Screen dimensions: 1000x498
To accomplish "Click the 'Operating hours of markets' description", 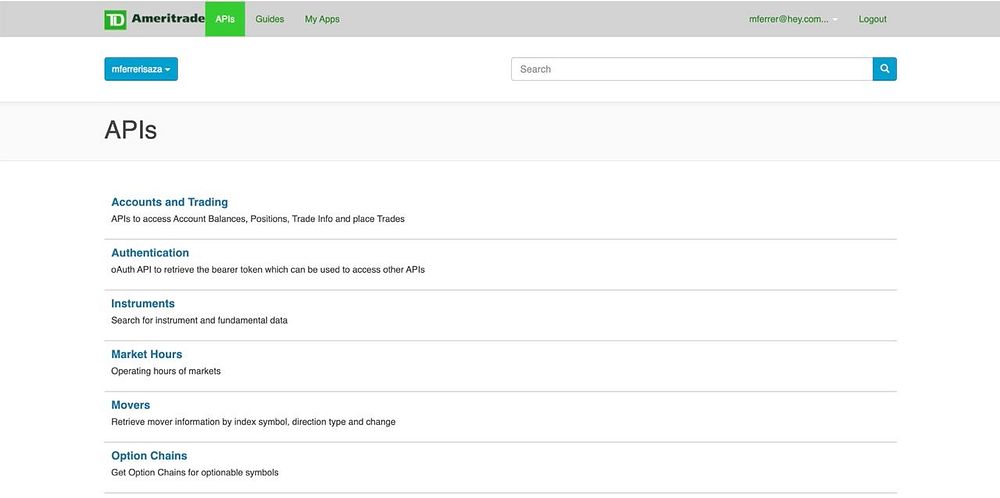I will pos(166,371).
